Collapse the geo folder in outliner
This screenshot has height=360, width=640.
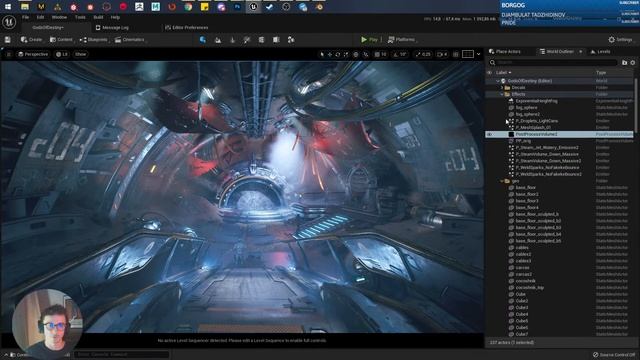502,181
